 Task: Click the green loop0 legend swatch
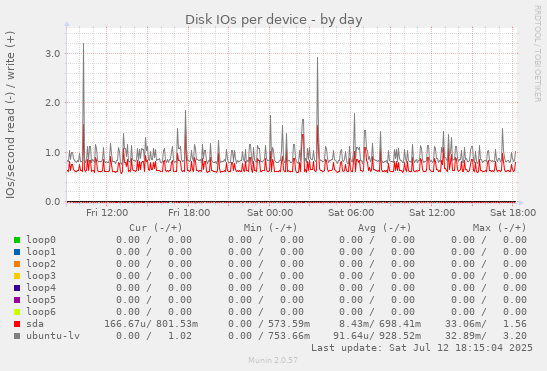17,240
